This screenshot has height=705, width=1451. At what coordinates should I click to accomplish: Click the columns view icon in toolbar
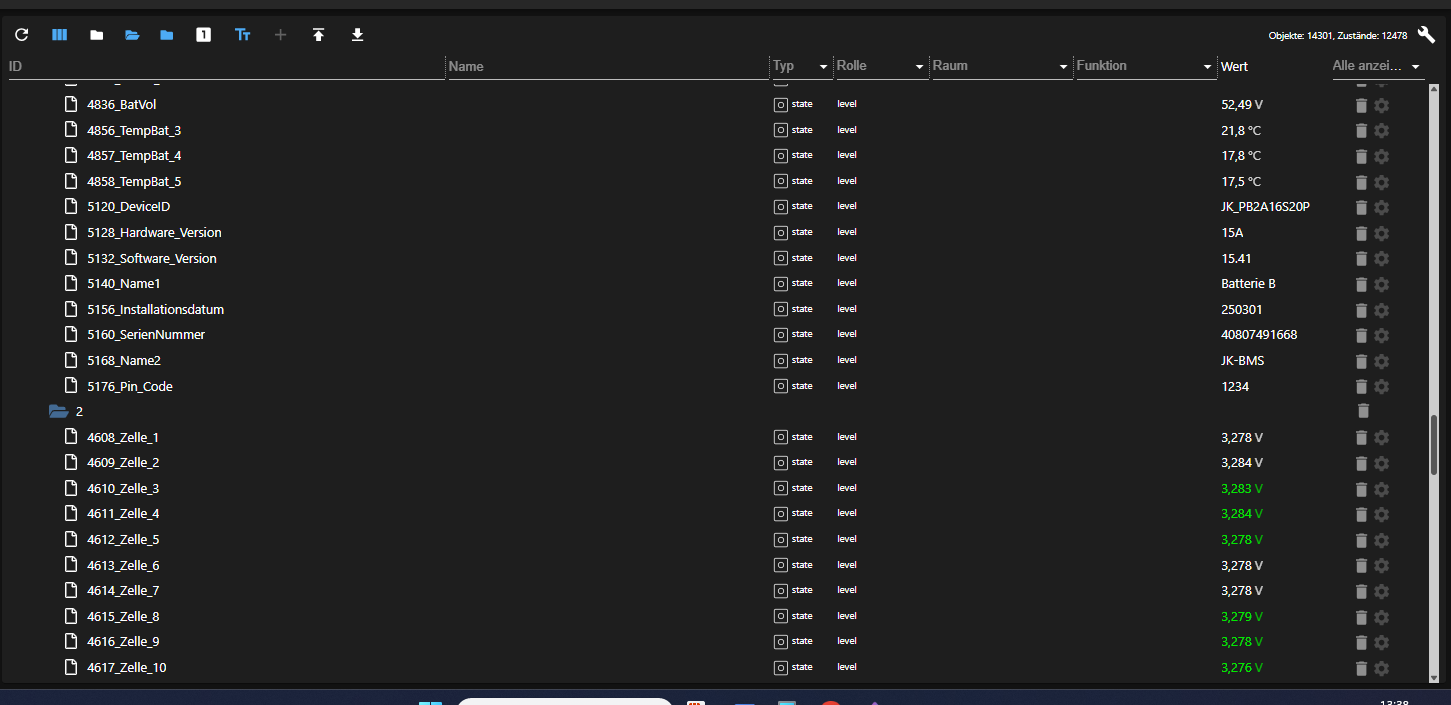pyautogui.click(x=59, y=34)
